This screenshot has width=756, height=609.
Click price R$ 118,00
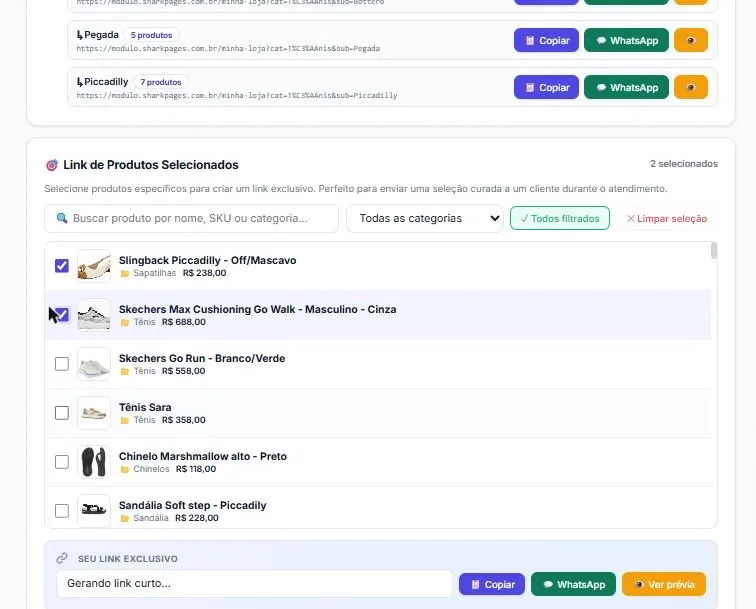(196, 469)
